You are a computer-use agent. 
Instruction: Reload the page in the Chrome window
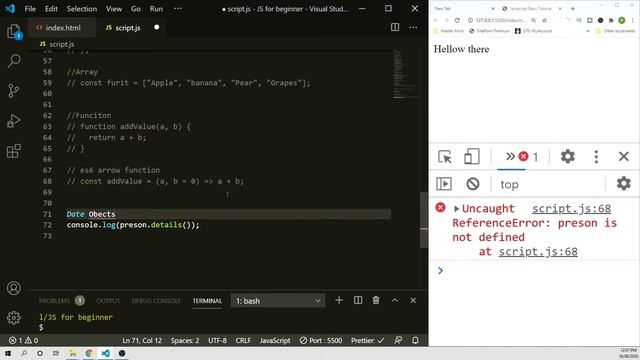[x=457, y=20]
